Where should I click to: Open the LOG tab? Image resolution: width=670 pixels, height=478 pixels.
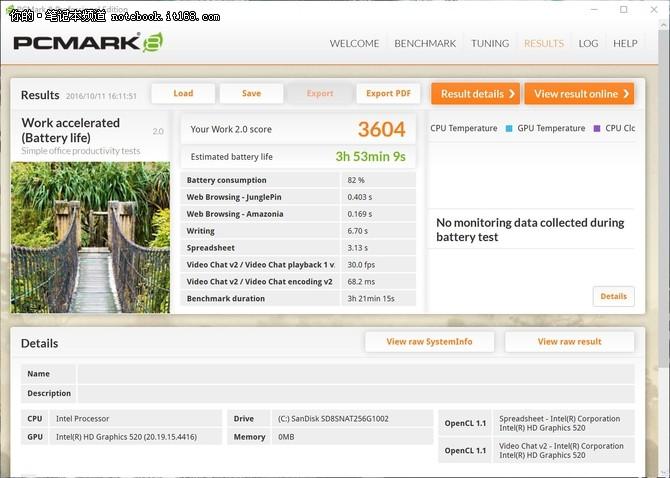point(588,44)
